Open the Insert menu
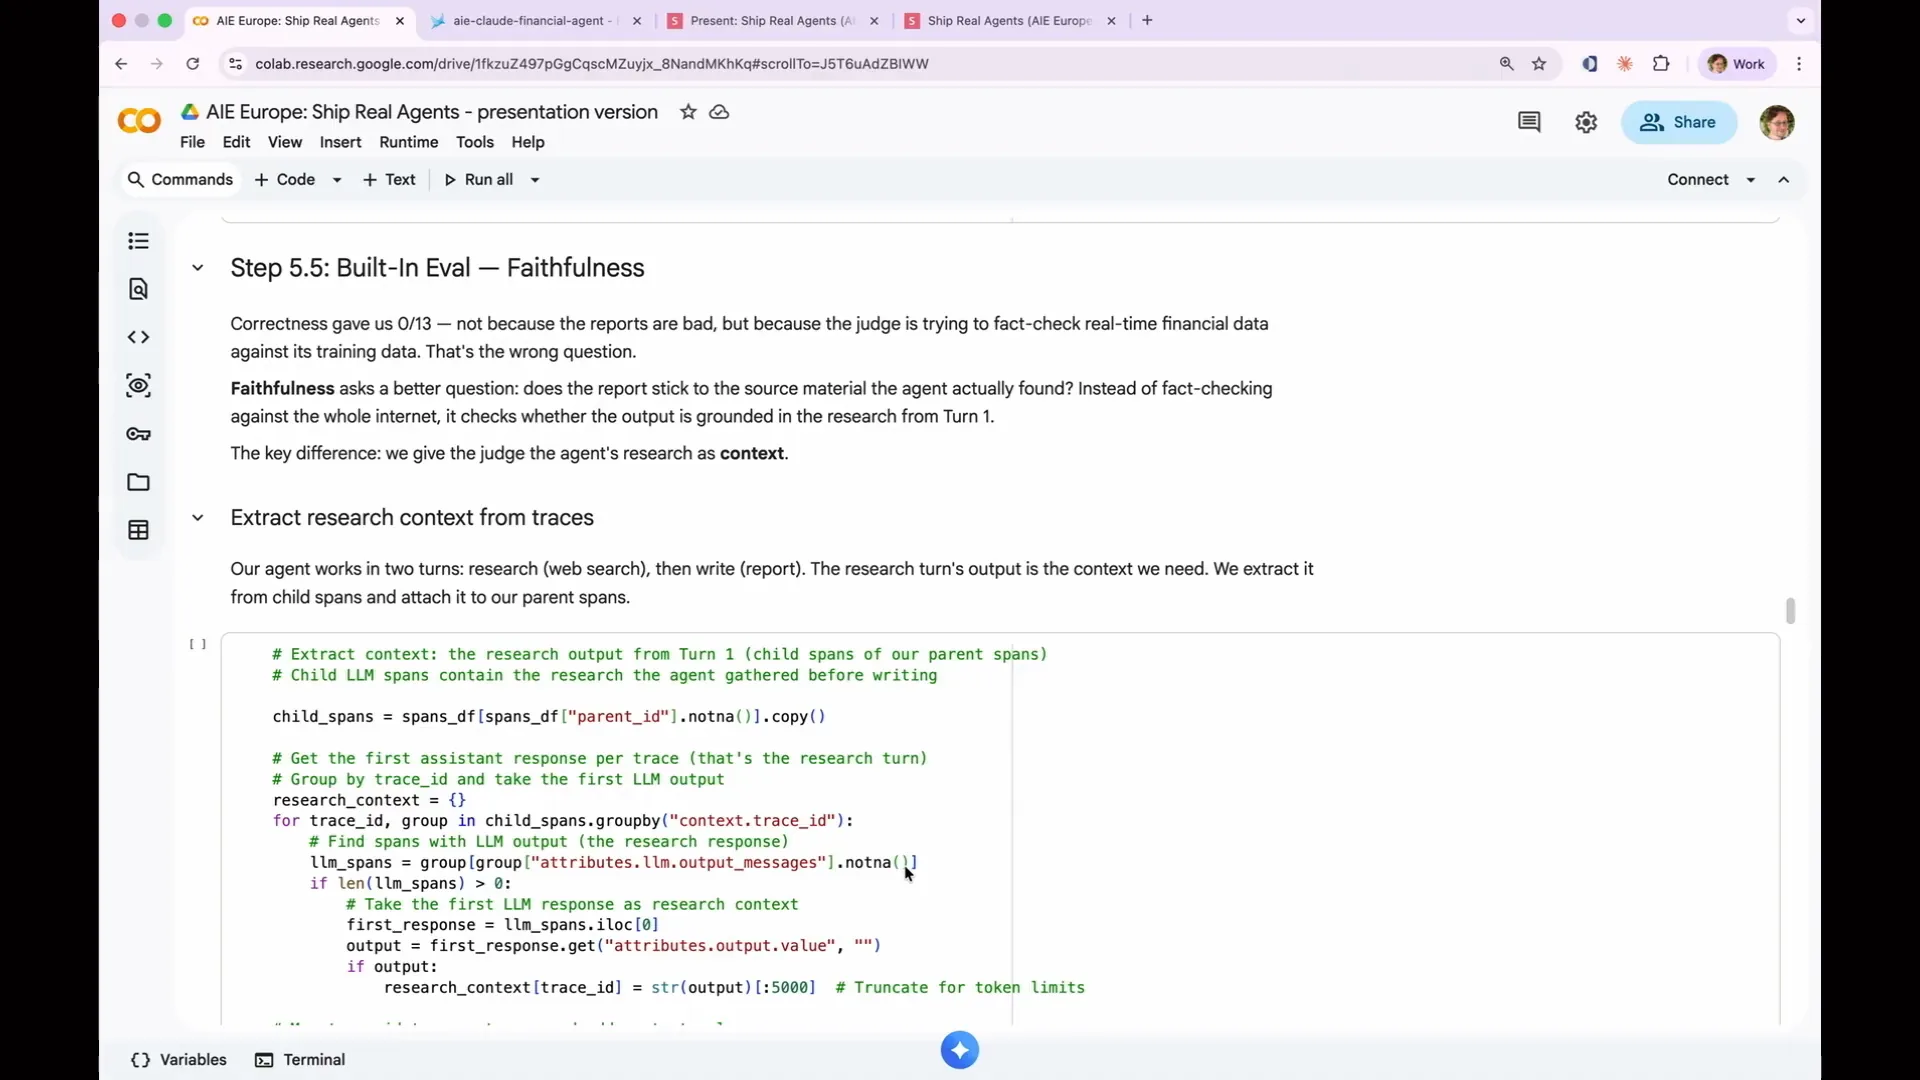 tap(340, 142)
